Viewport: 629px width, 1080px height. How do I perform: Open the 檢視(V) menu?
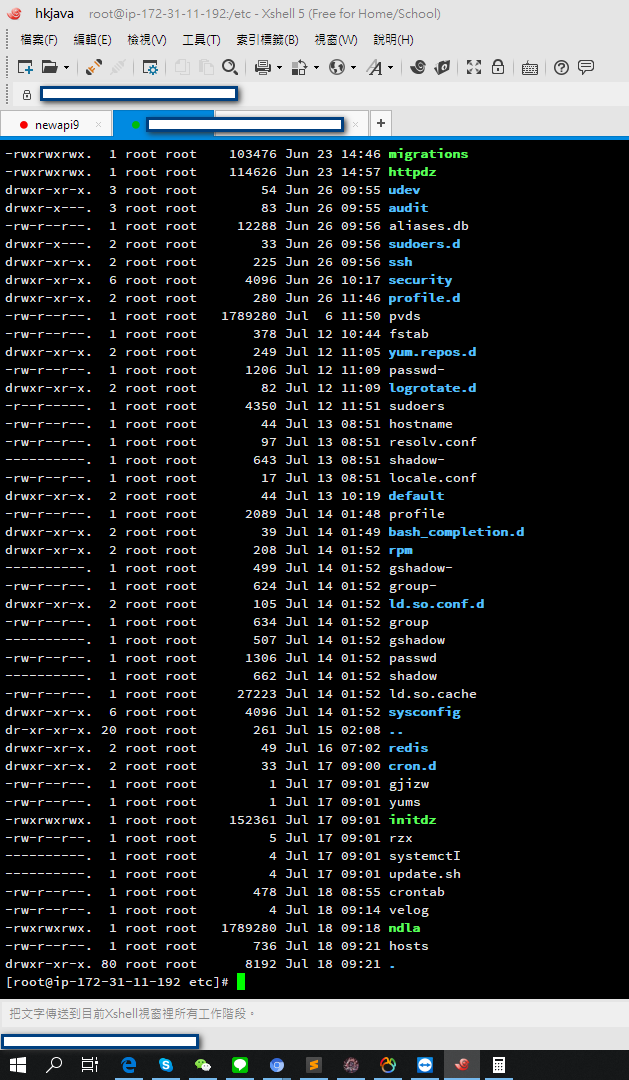click(x=147, y=40)
